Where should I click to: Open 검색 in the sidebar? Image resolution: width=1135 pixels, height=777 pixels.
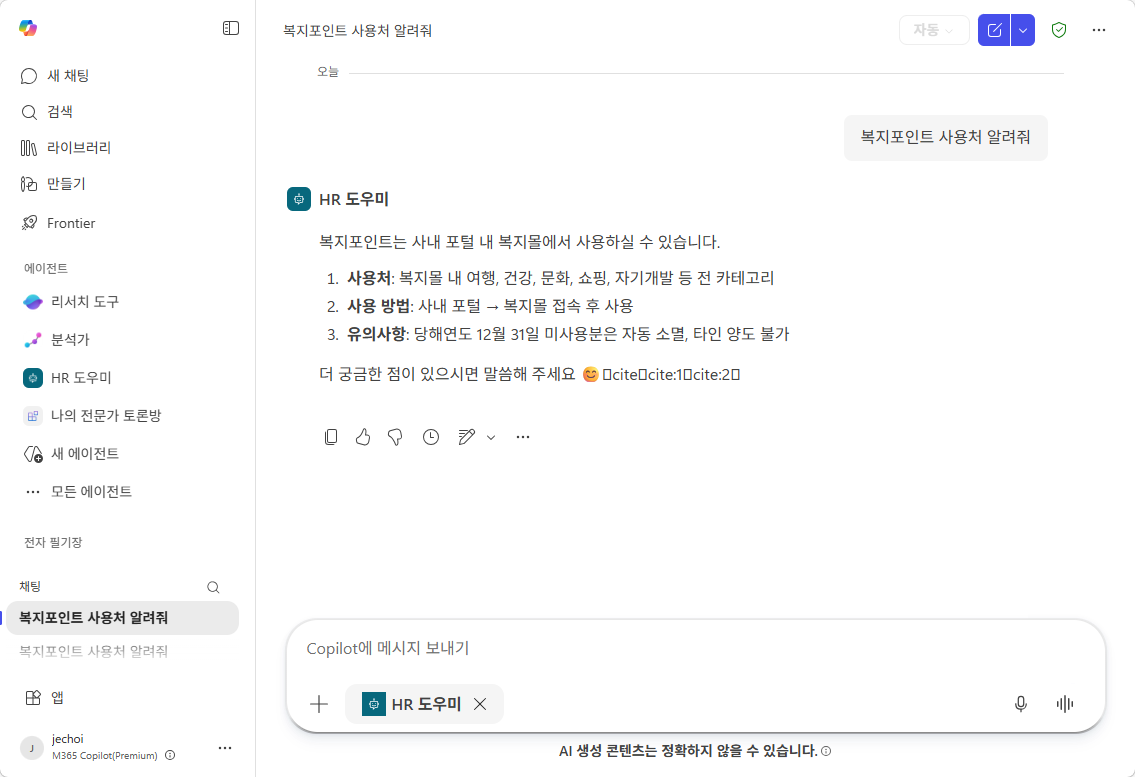pos(47,112)
